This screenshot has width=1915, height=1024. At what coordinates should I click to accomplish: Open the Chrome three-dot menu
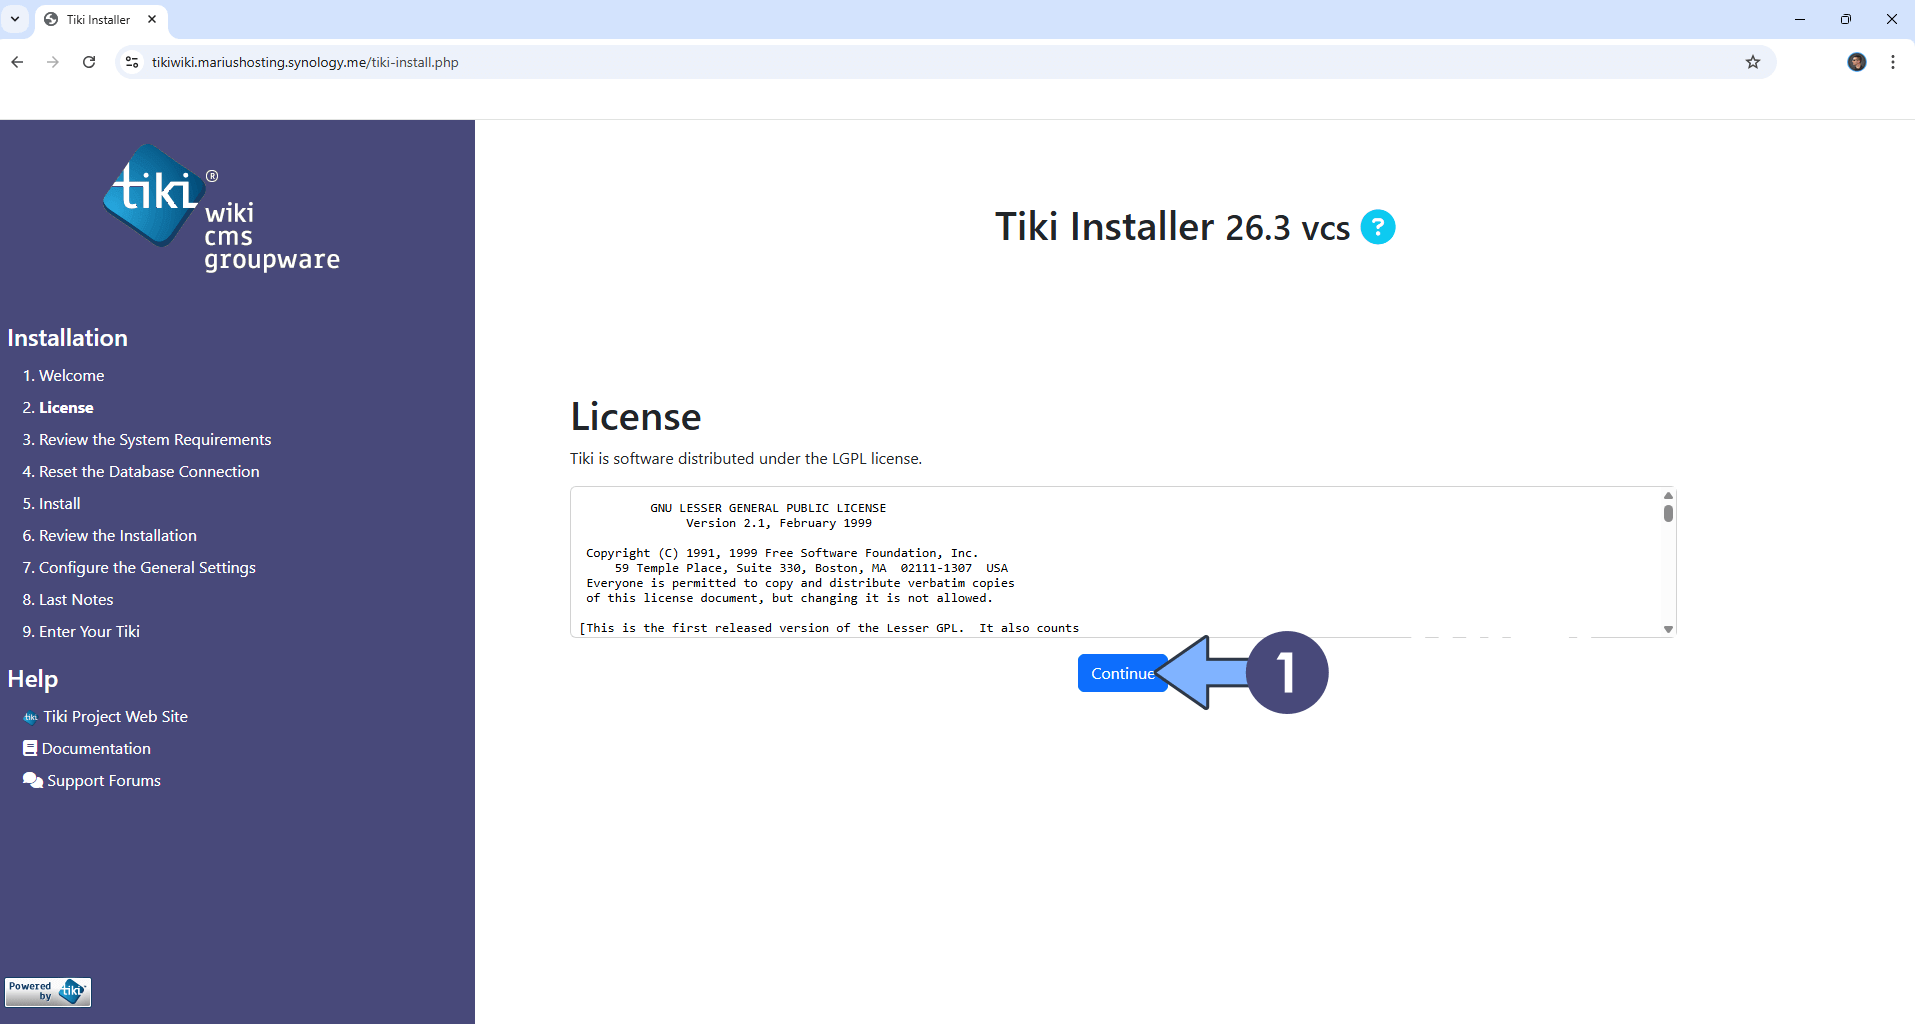pos(1893,62)
